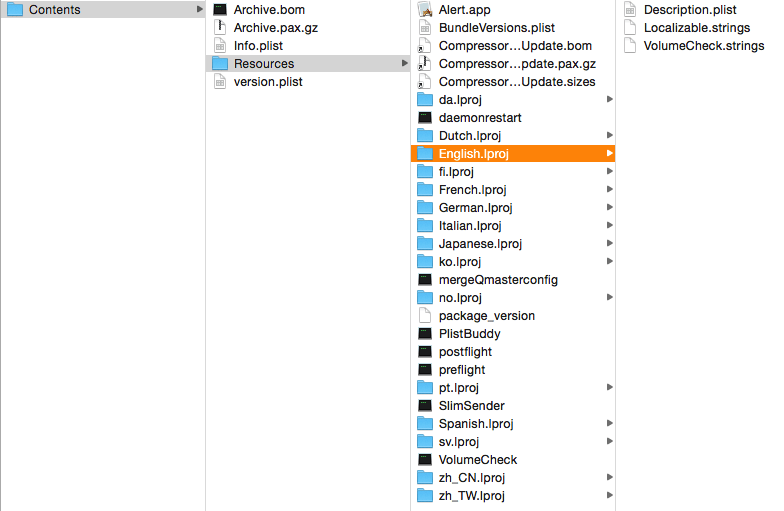The image size is (784, 511).
Task: Click the Compressor…Update.bom alias icon
Action: [425, 46]
